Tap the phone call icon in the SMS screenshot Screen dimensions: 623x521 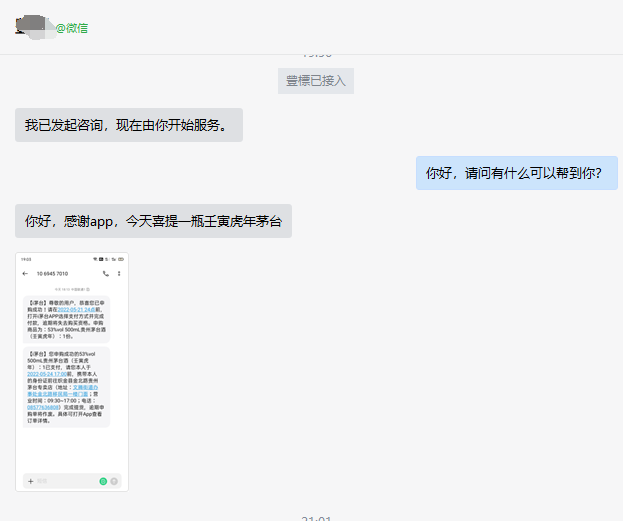pos(106,273)
